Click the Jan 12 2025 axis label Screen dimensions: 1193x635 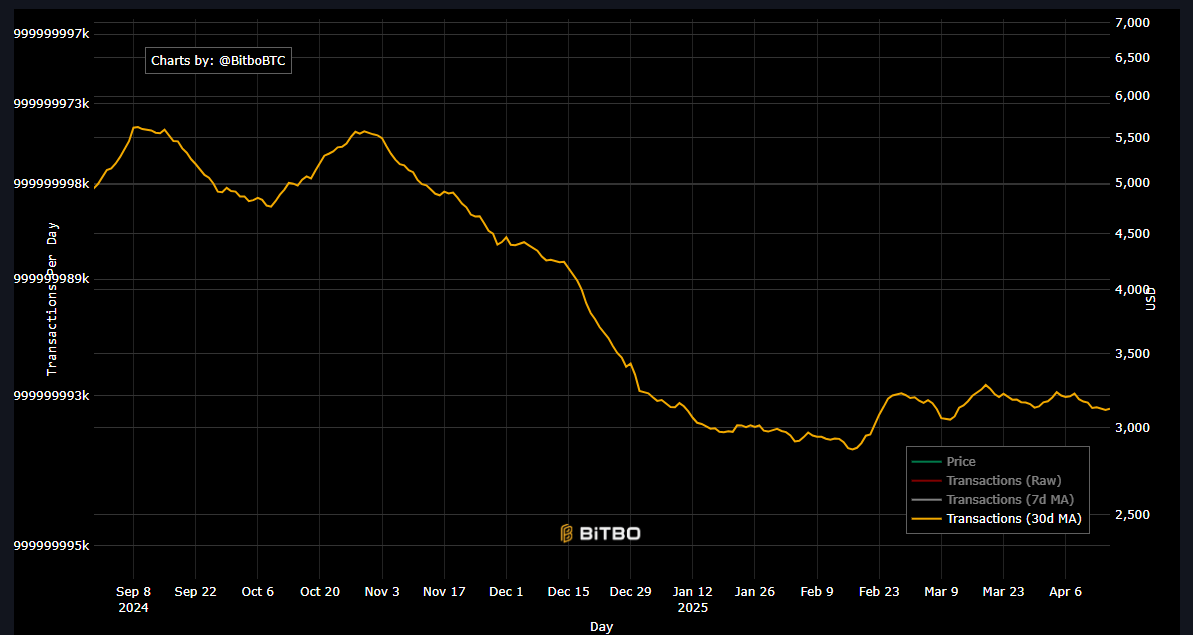(x=692, y=599)
